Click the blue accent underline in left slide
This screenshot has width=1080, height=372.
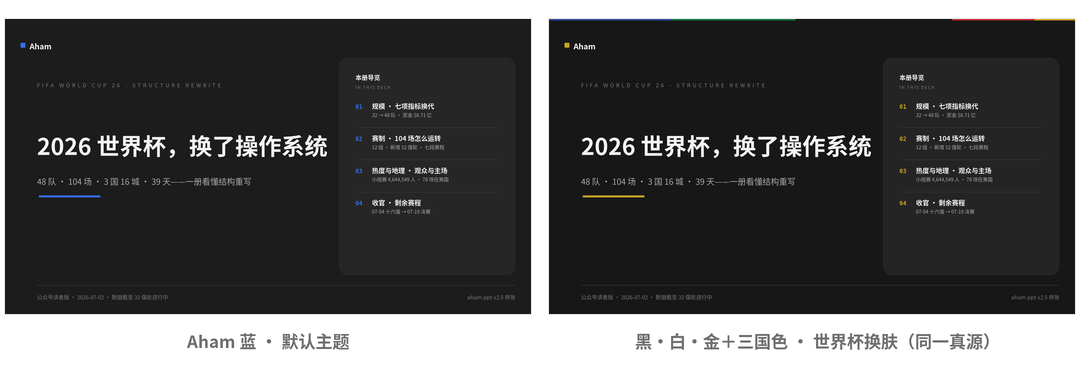pyautogui.click(x=70, y=196)
